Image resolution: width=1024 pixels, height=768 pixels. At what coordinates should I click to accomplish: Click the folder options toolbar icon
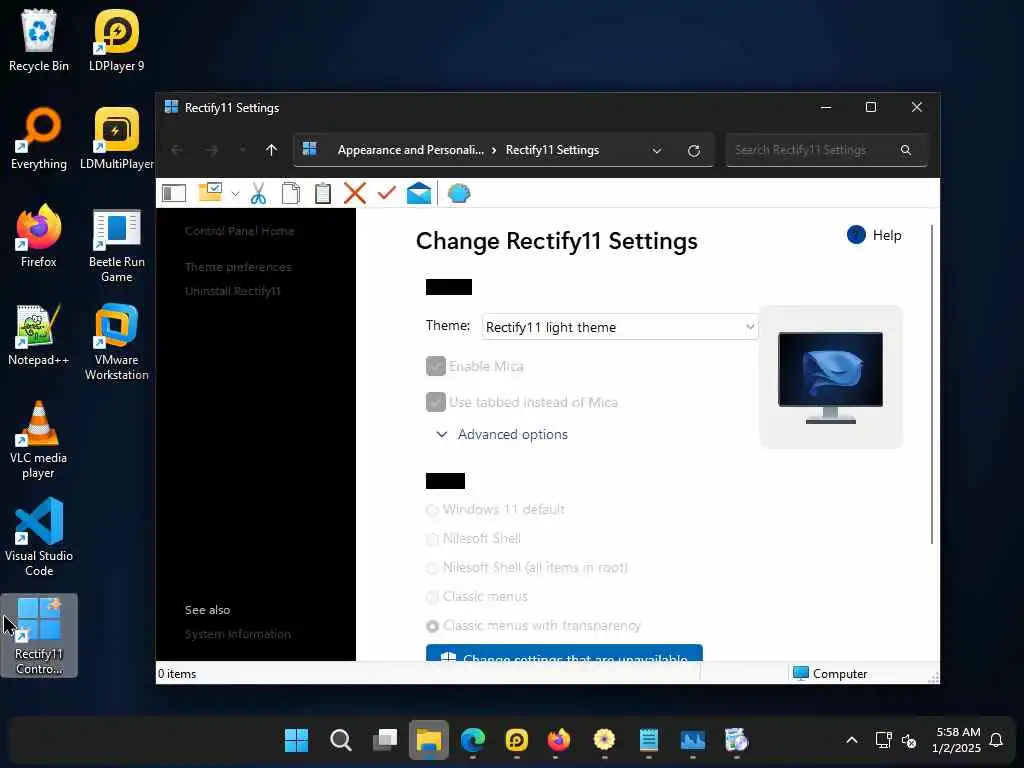(x=210, y=192)
